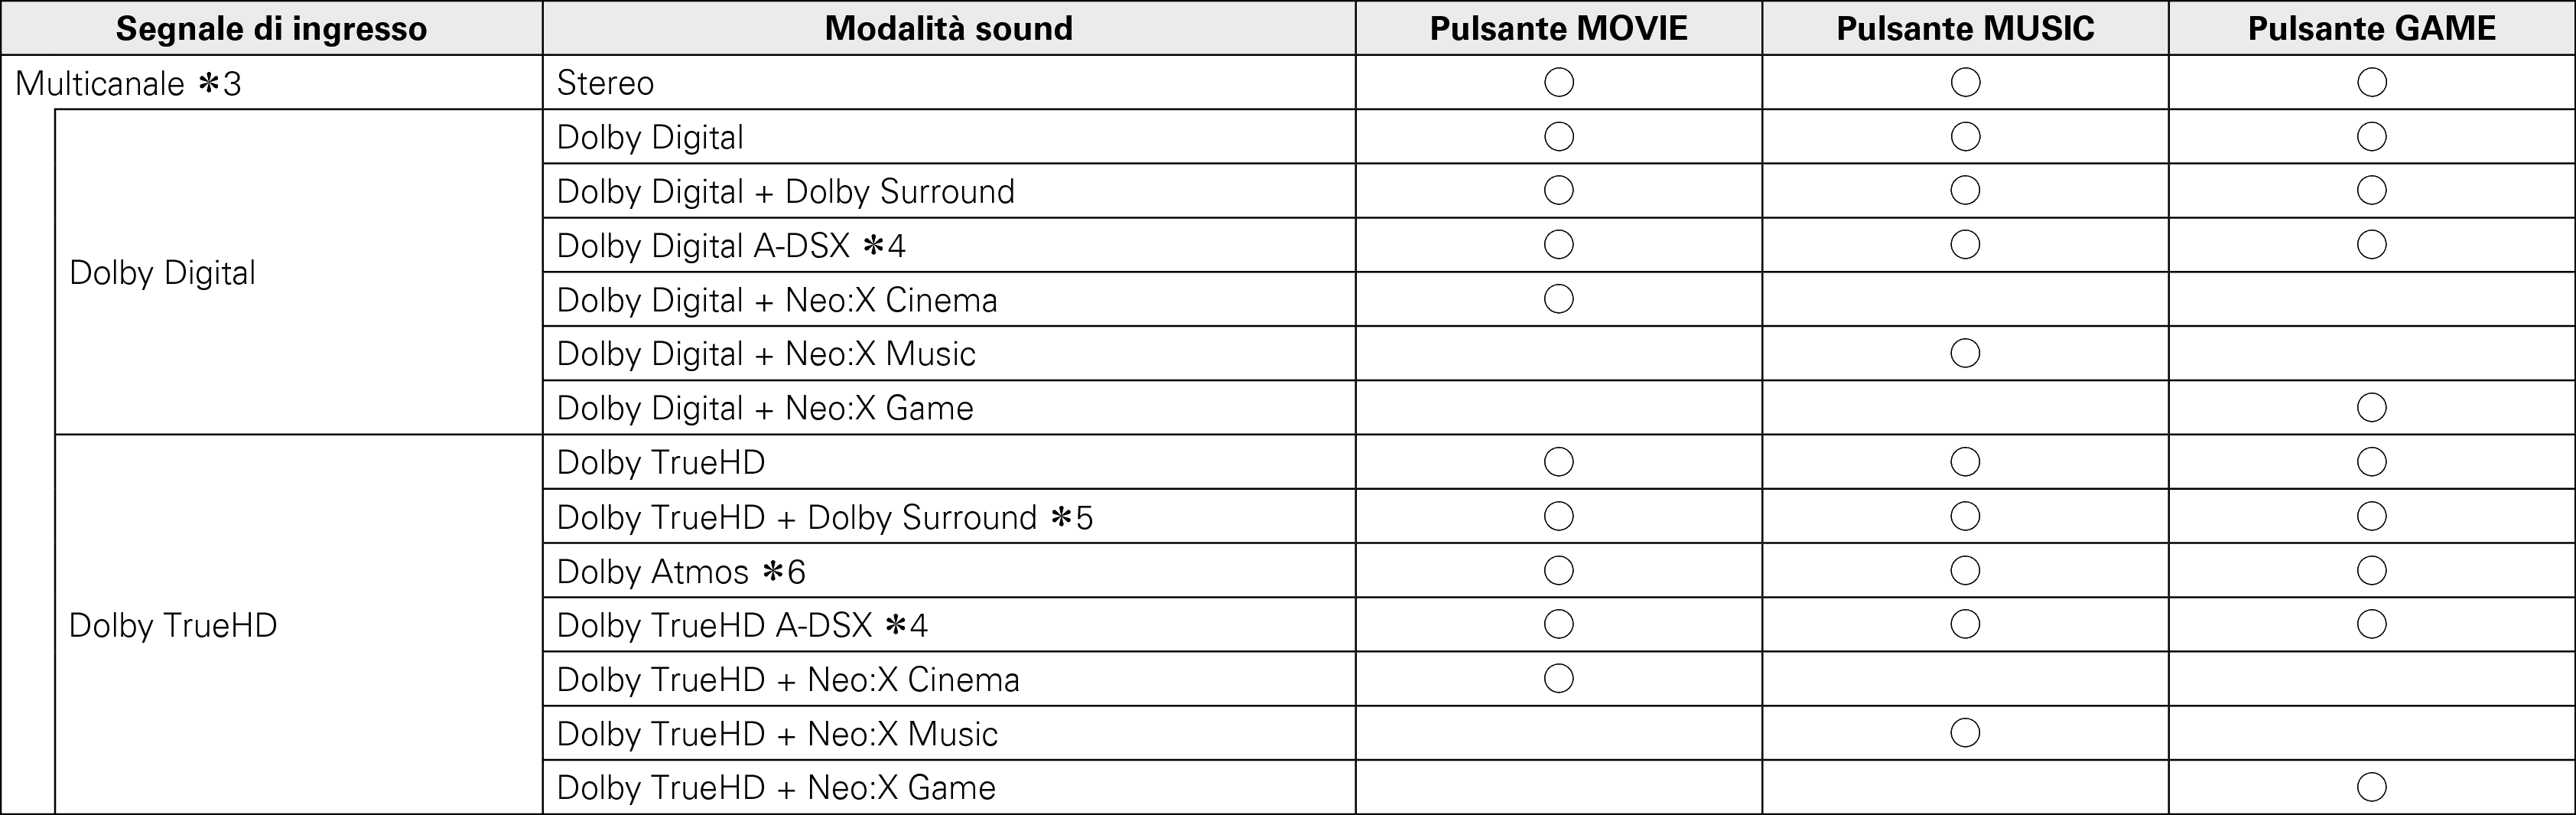The height and width of the screenshot is (815, 2576).
Task: Click the Dolby TrueHD input signal group cell
Action: pos(173,626)
